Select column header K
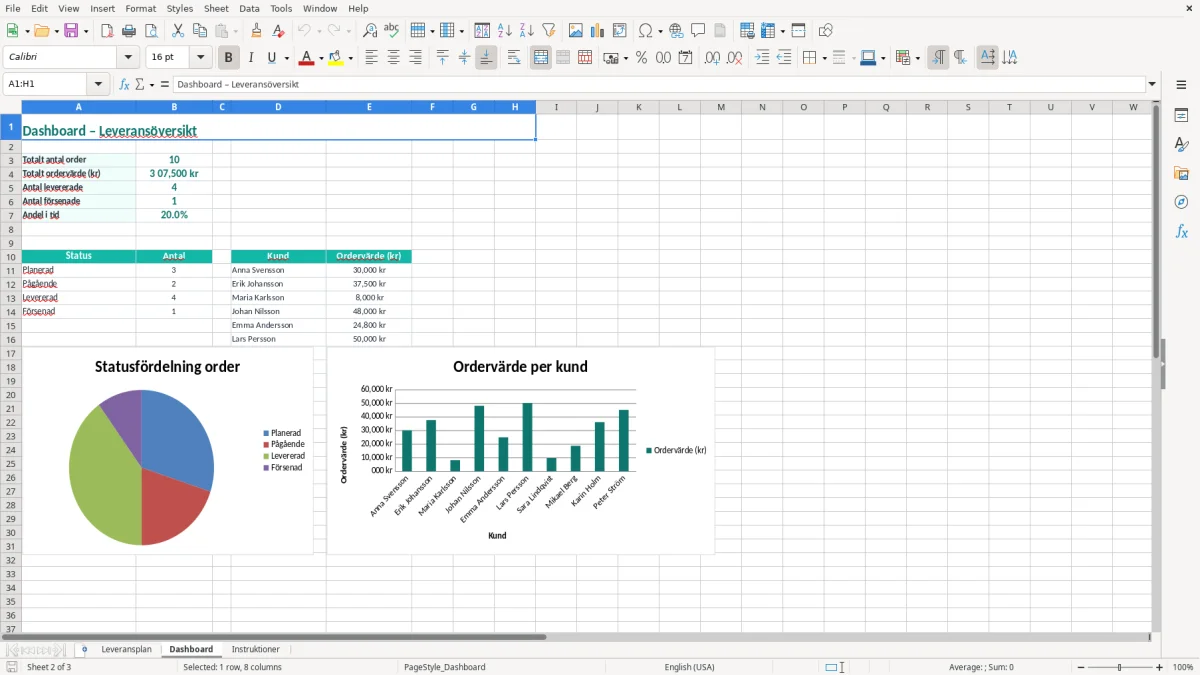Screen dimensions: 1200x675 (638, 107)
